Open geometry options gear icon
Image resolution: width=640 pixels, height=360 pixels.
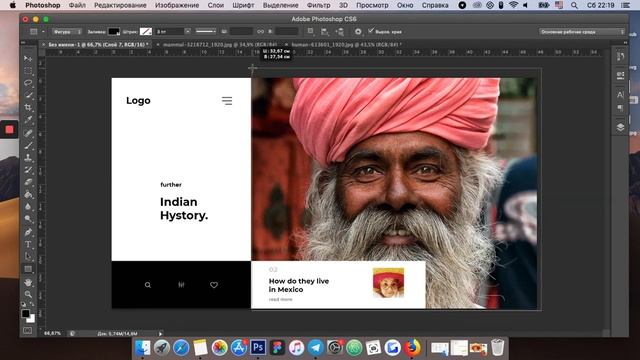(358, 31)
